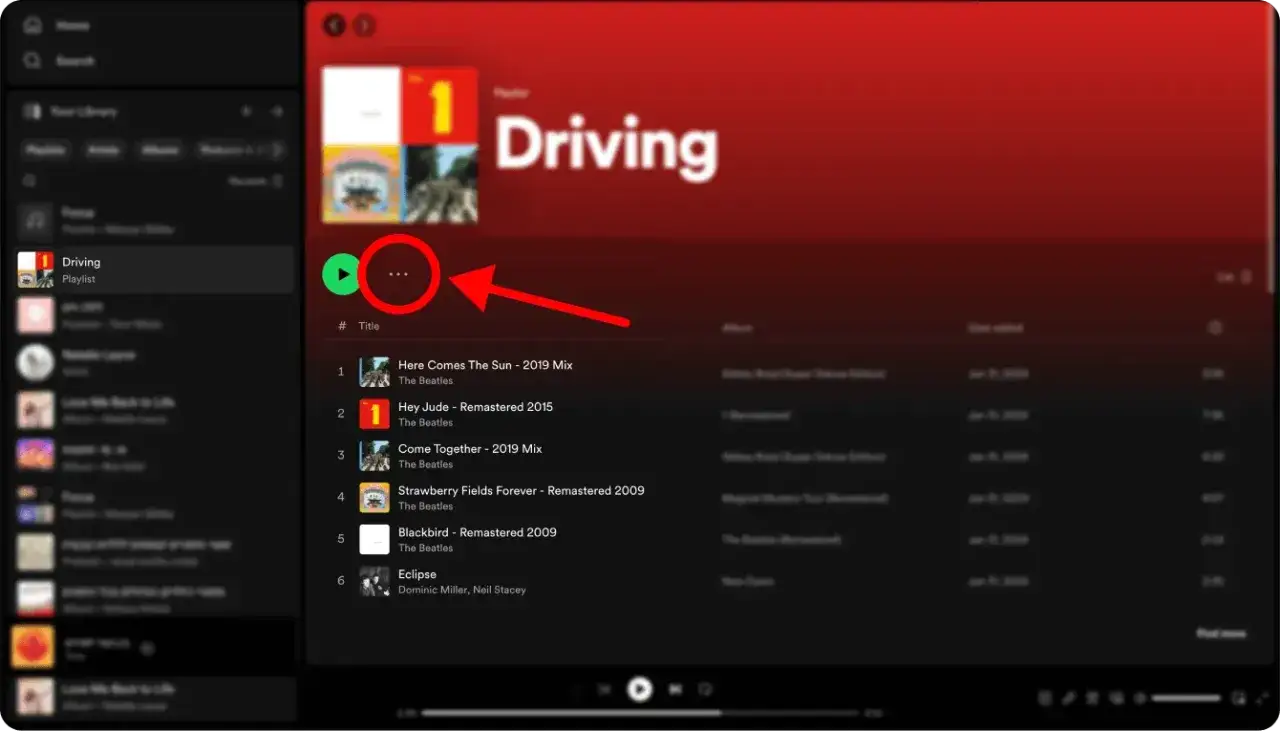This screenshot has width=1280, height=731.
Task: Toggle shuffle playback
Action: pos(577,689)
